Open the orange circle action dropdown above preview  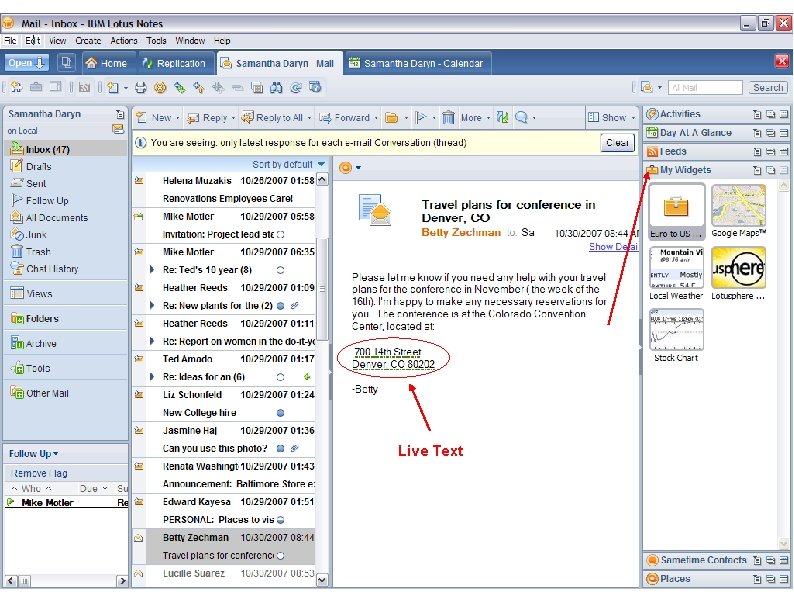pyautogui.click(x=350, y=168)
